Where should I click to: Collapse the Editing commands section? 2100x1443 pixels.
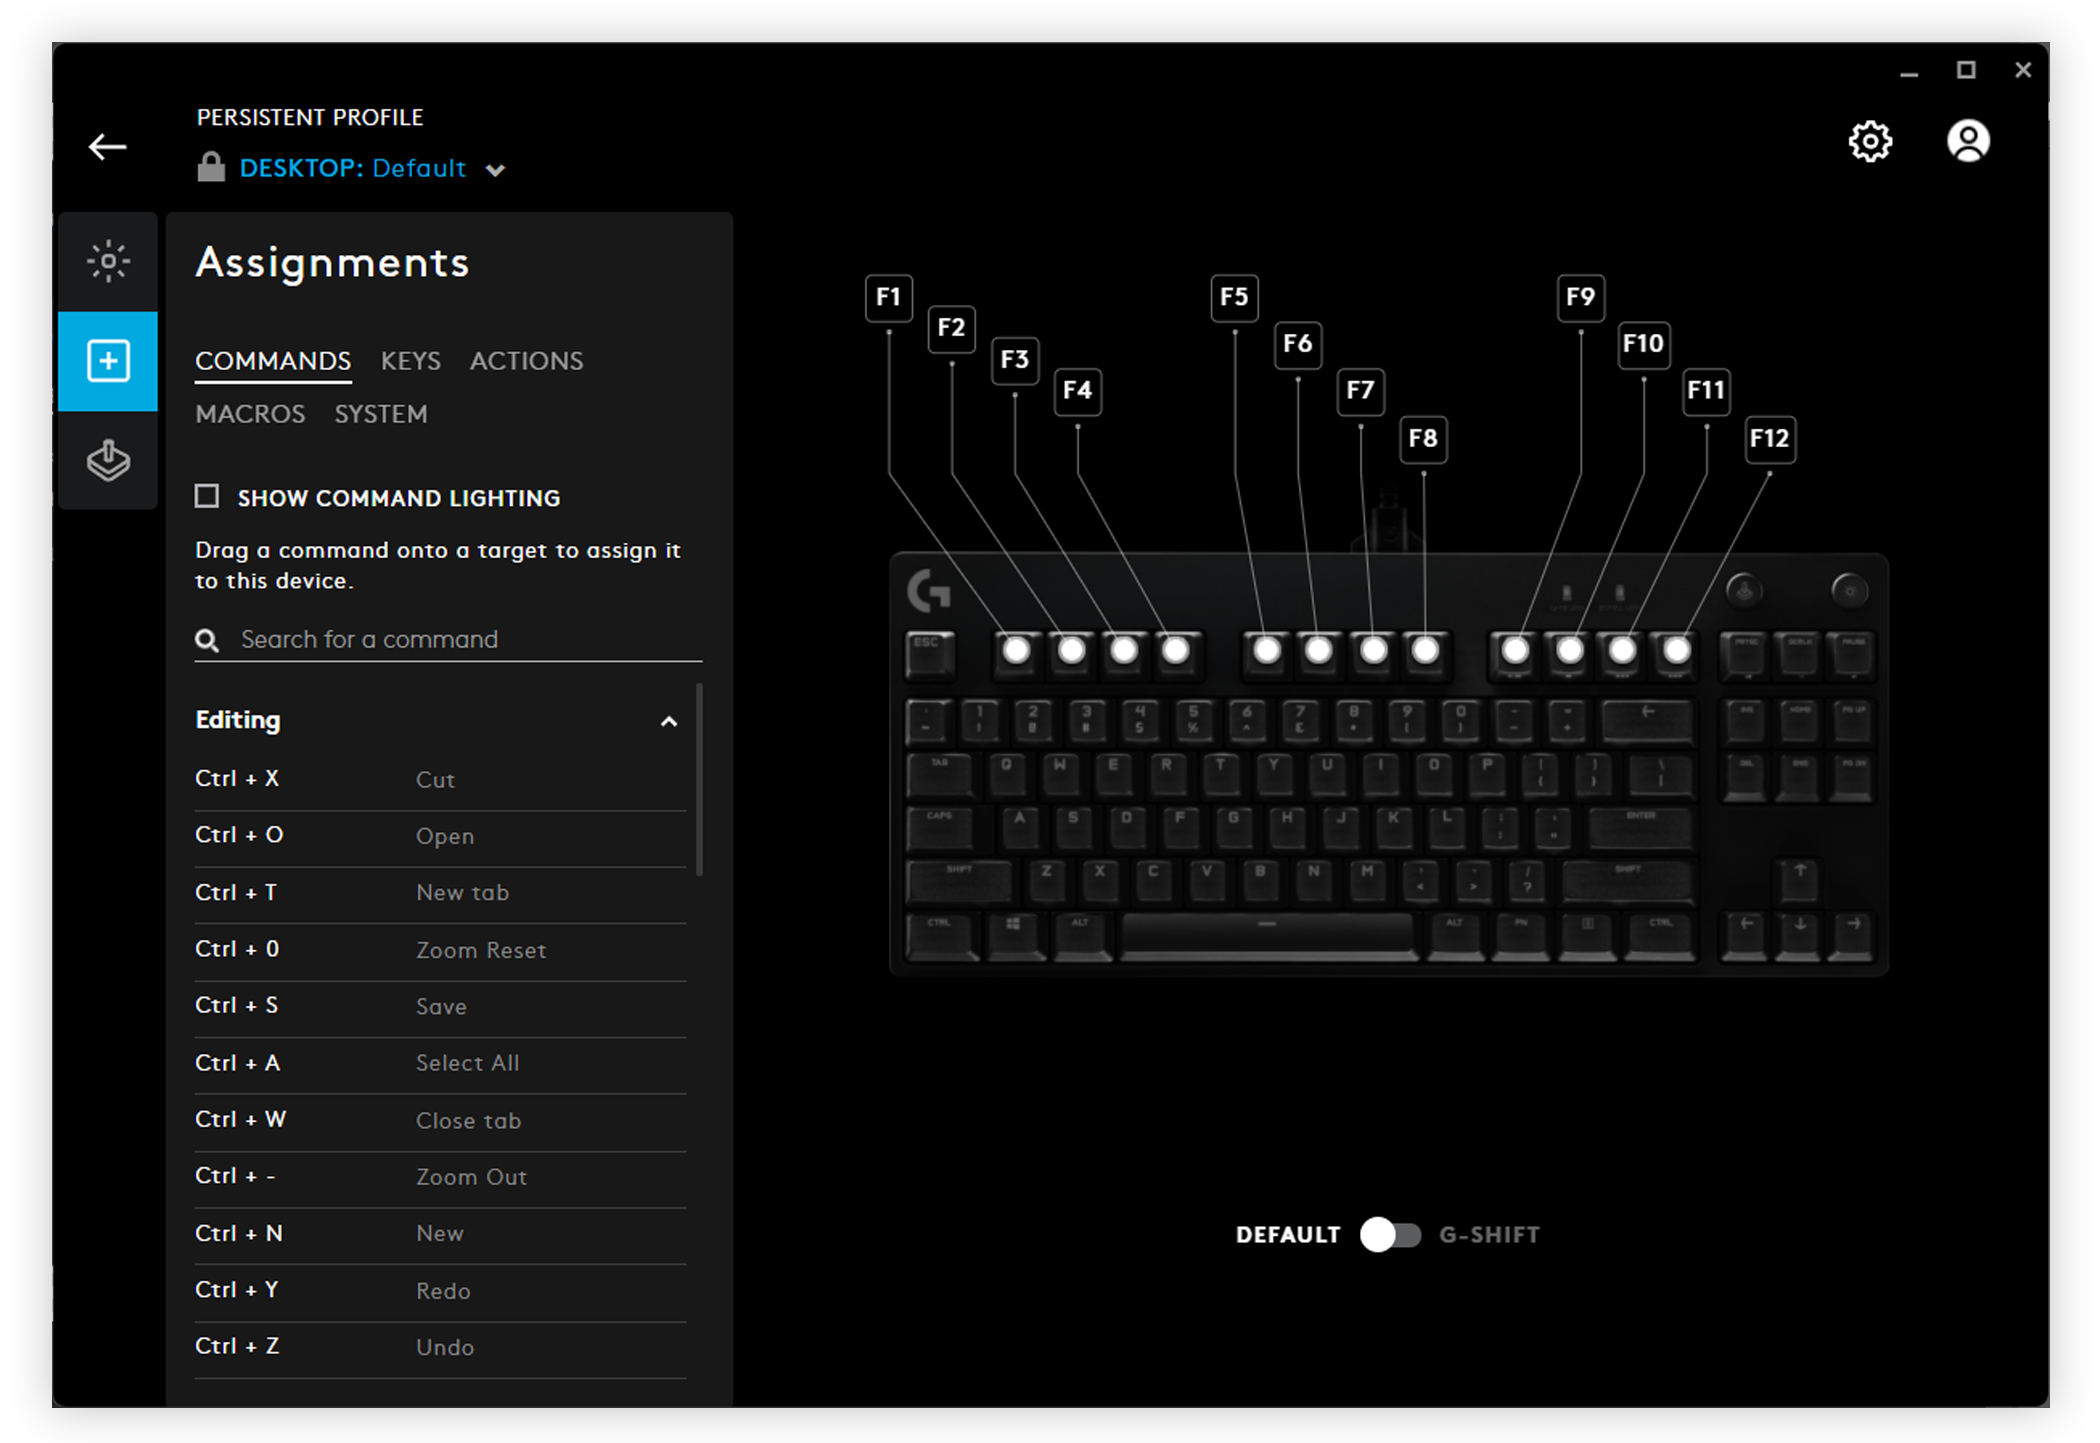[669, 722]
